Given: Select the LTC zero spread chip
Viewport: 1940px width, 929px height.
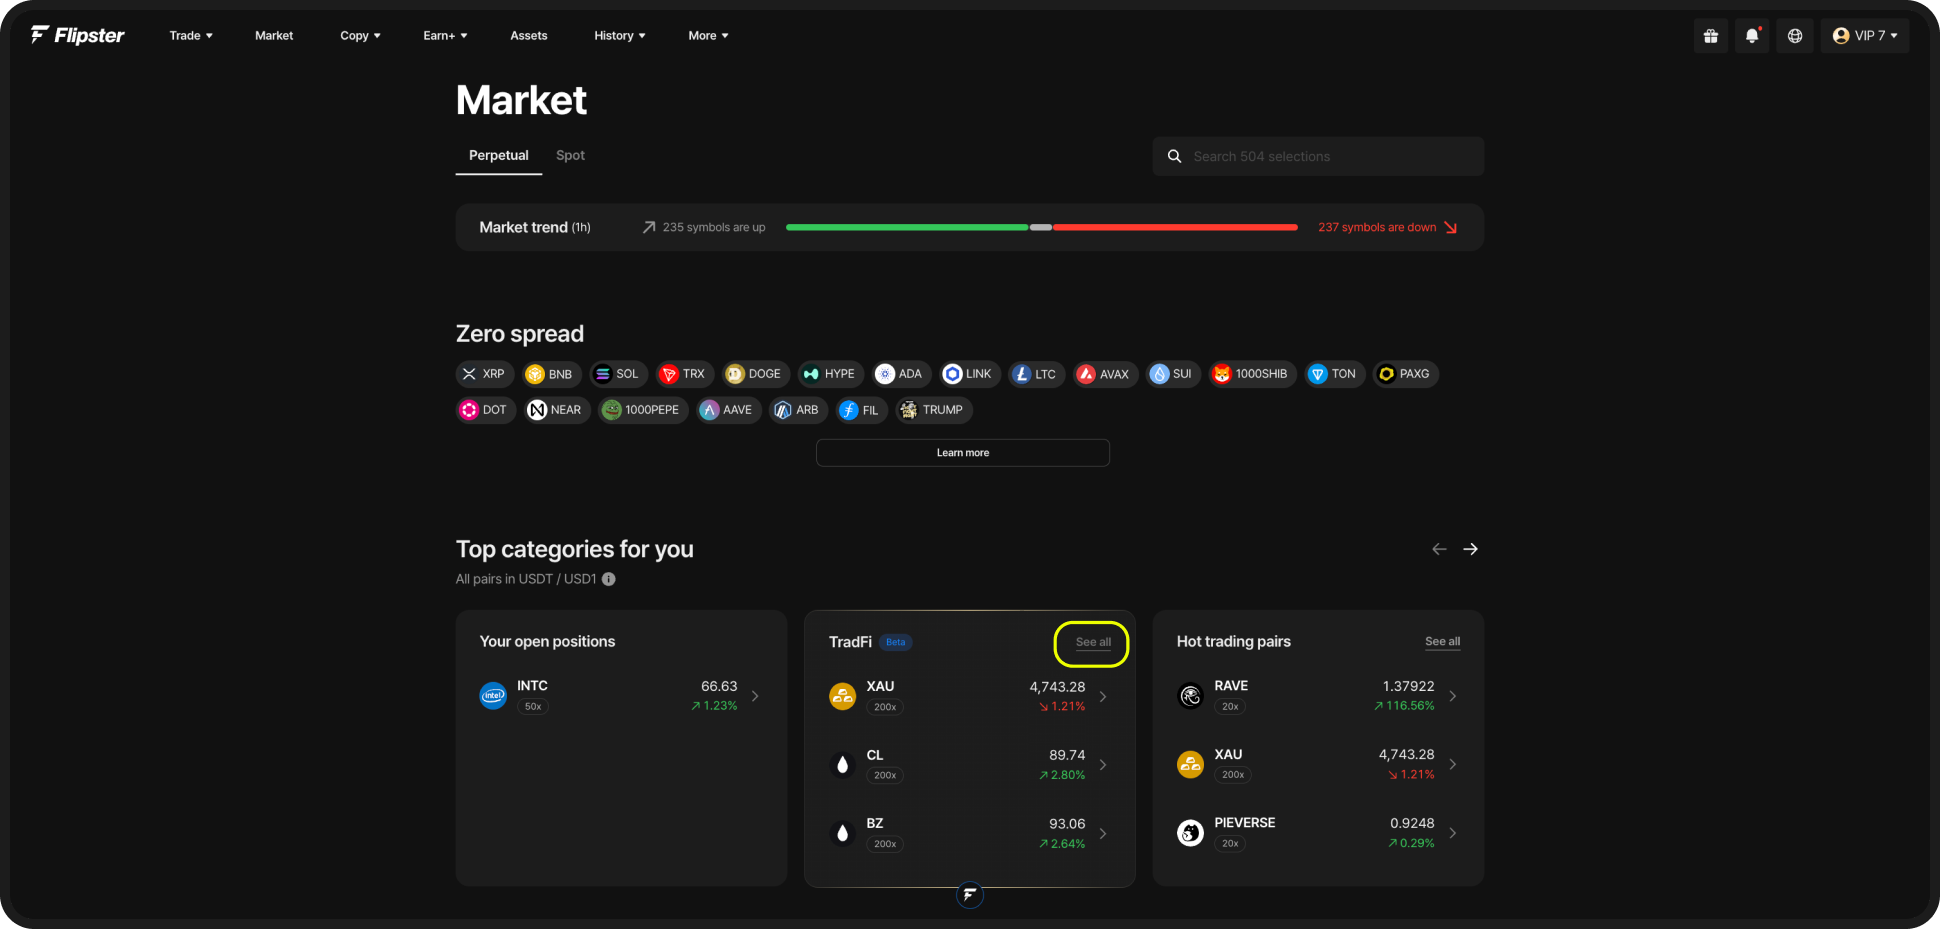Looking at the screenshot, I should 1036,374.
